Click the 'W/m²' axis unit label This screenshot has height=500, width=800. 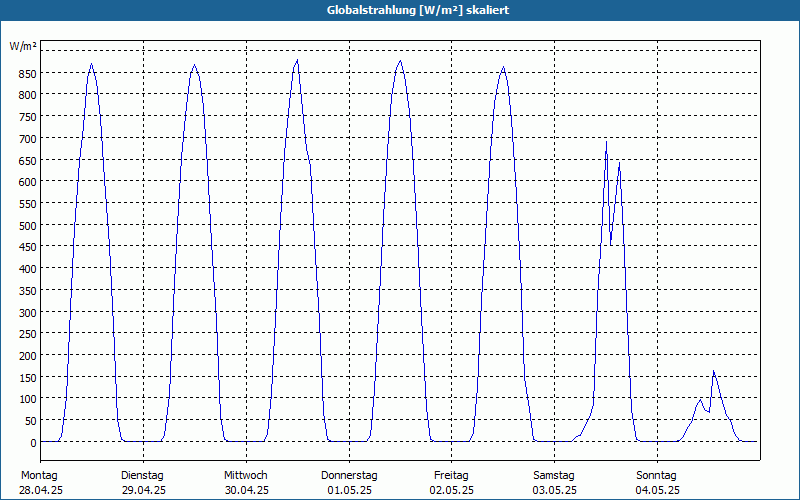click(23, 47)
